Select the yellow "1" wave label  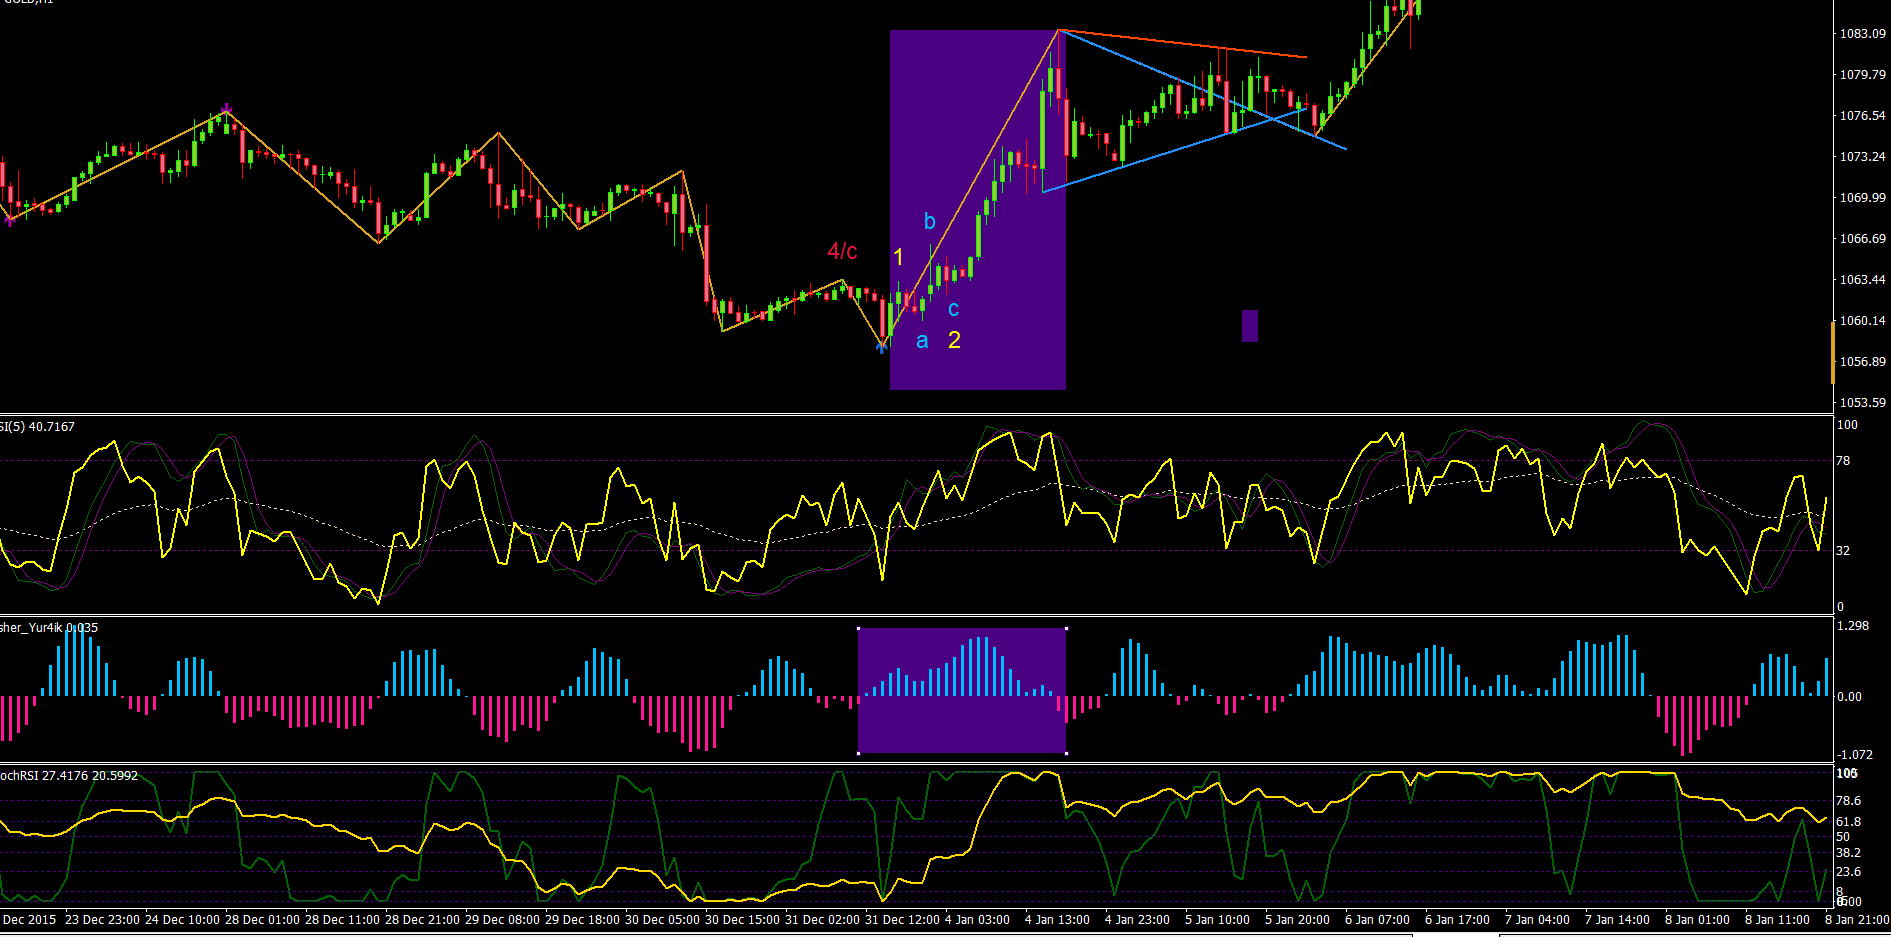pyautogui.click(x=898, y=258)
